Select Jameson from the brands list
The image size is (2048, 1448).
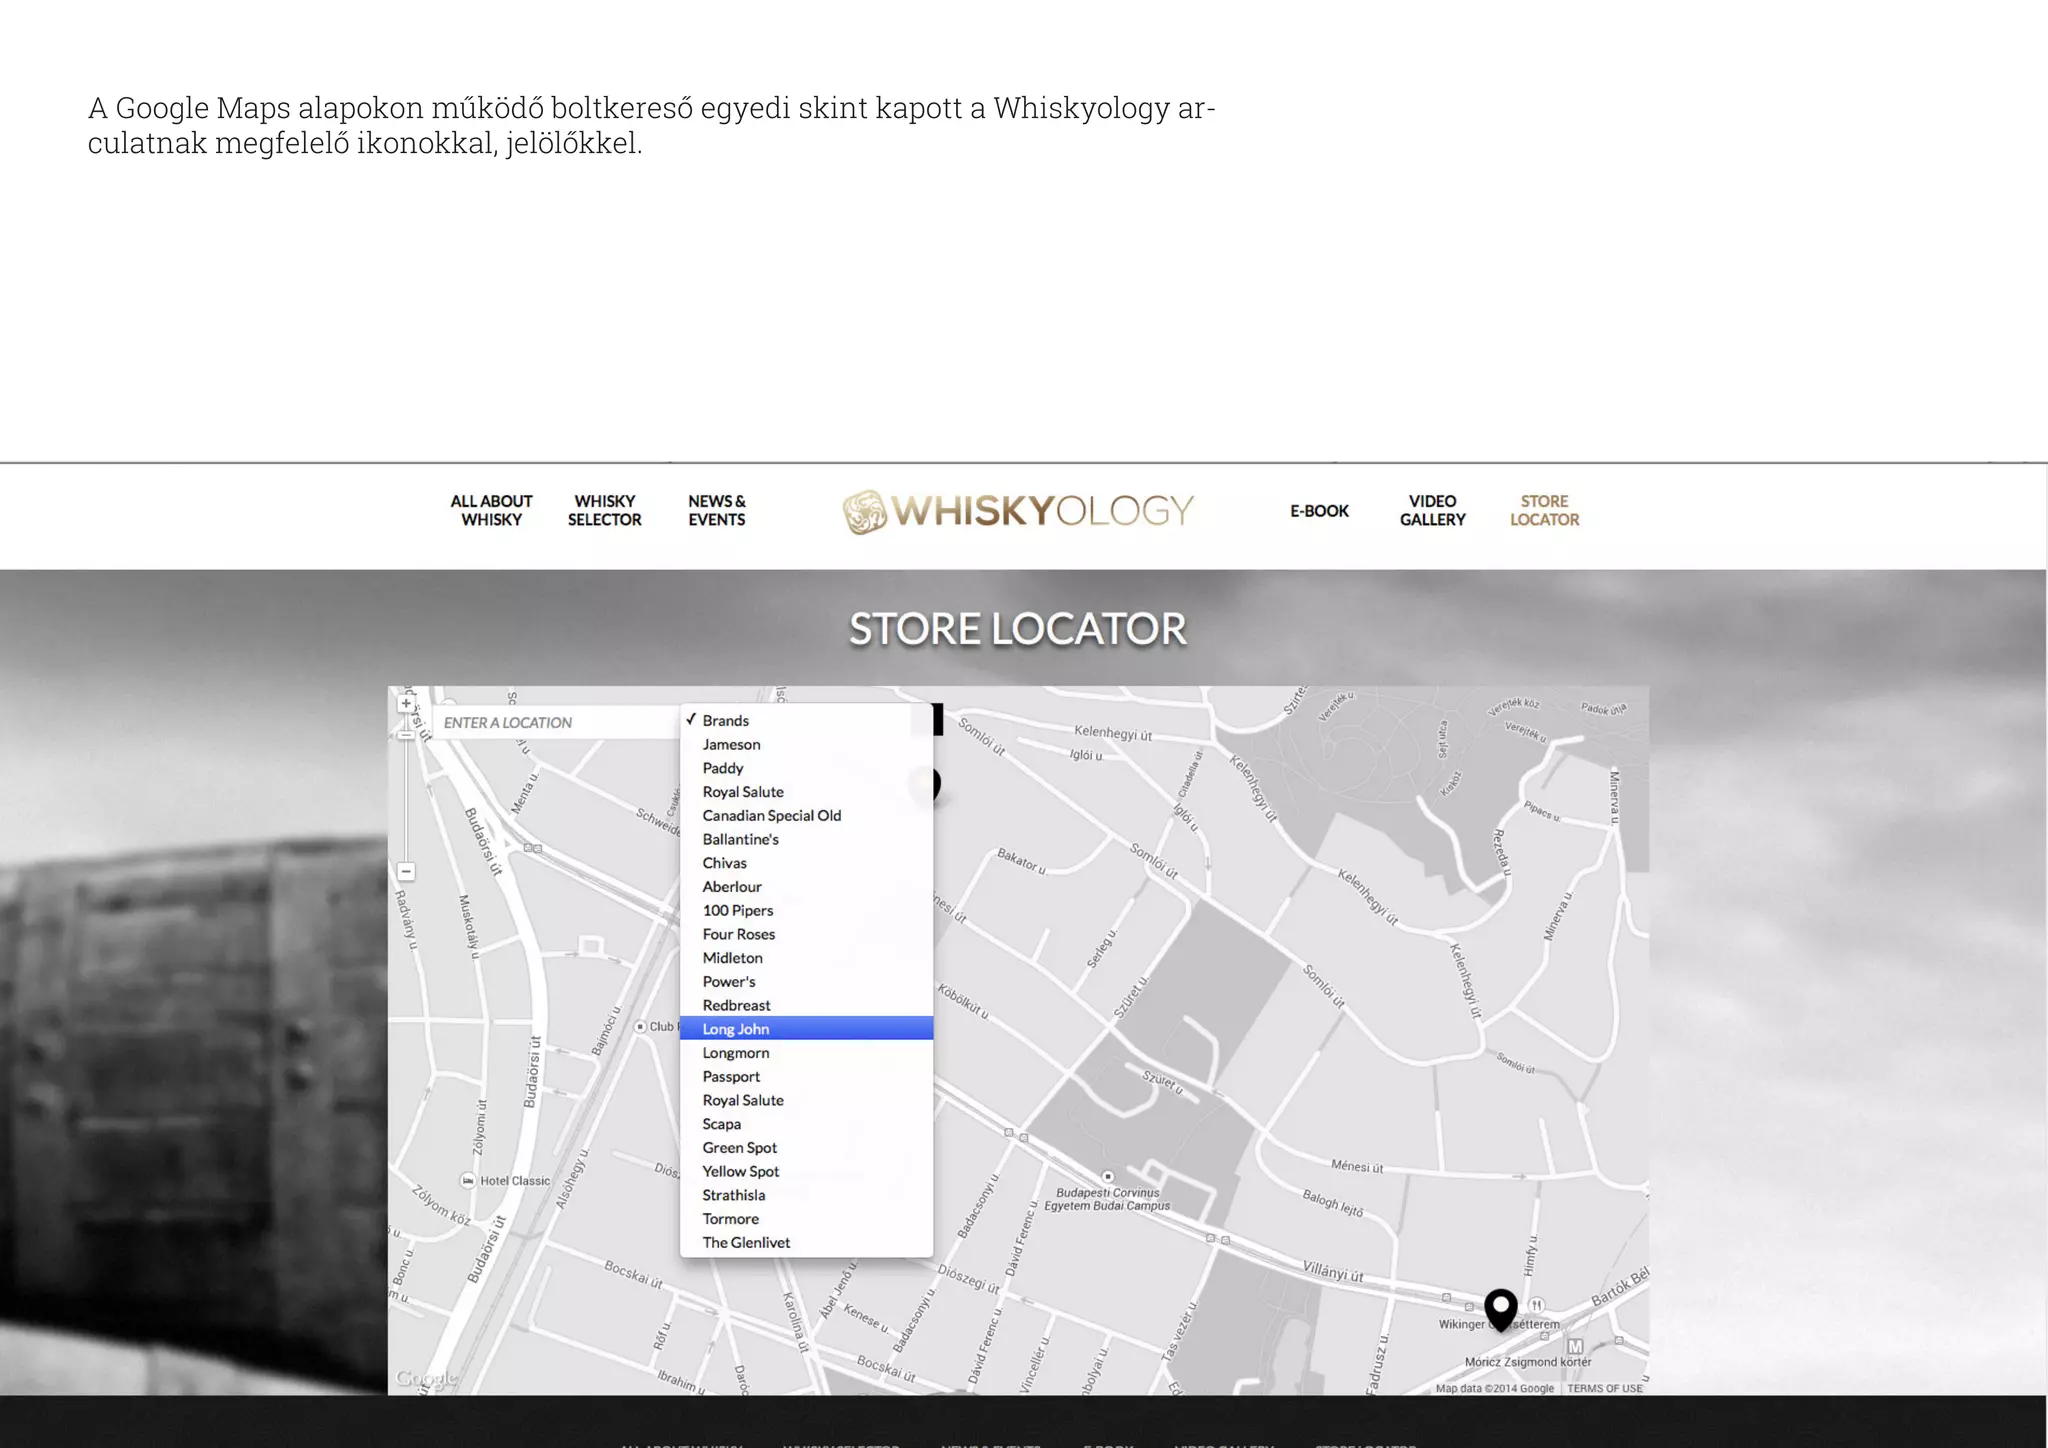tap(731, 744)
